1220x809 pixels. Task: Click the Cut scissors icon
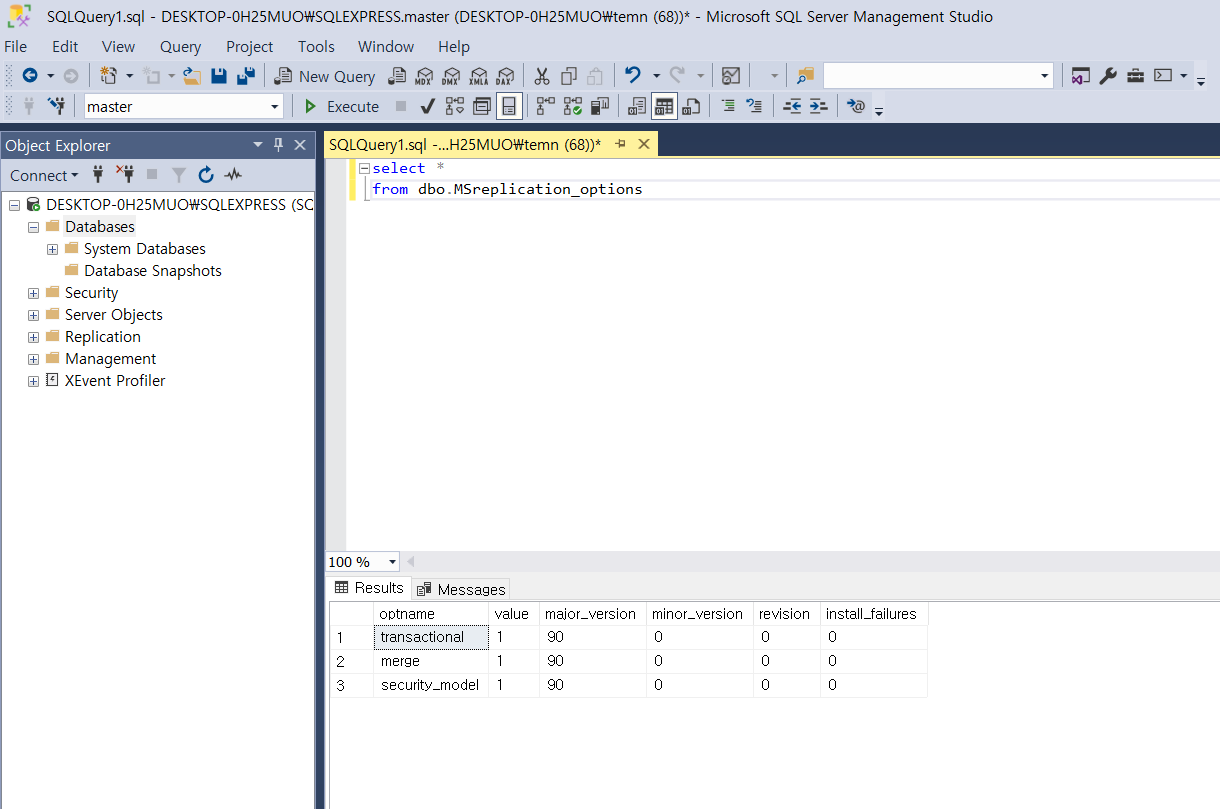(542, 76)
